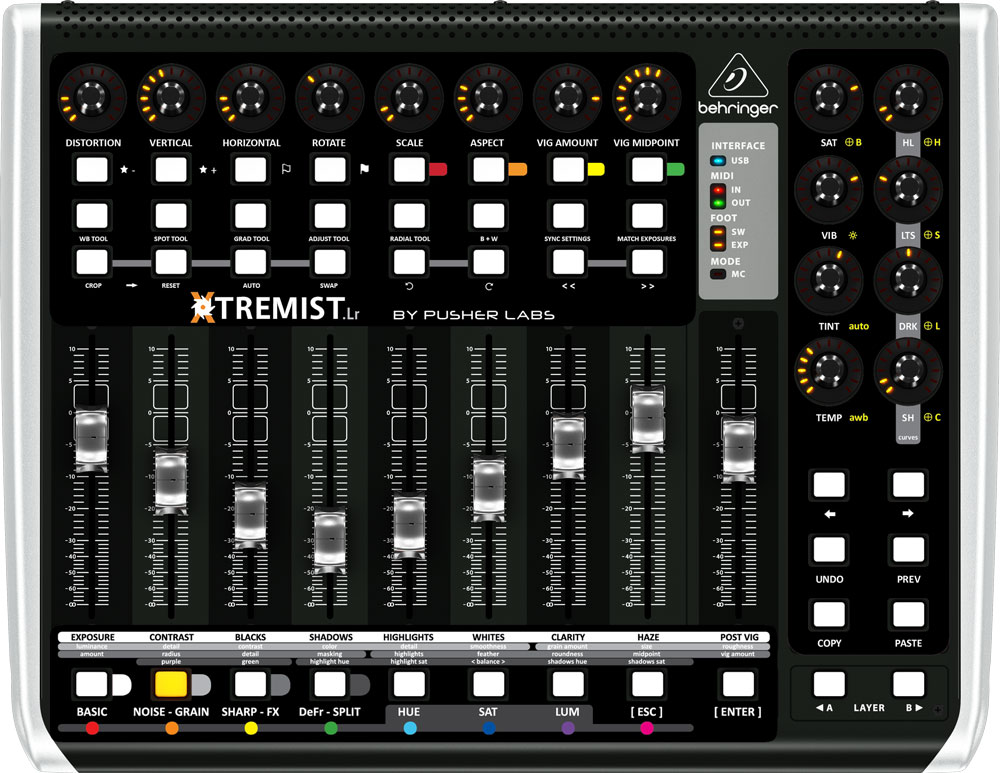
Task: Click the crop SWAP button
Action: coord(330,262)
